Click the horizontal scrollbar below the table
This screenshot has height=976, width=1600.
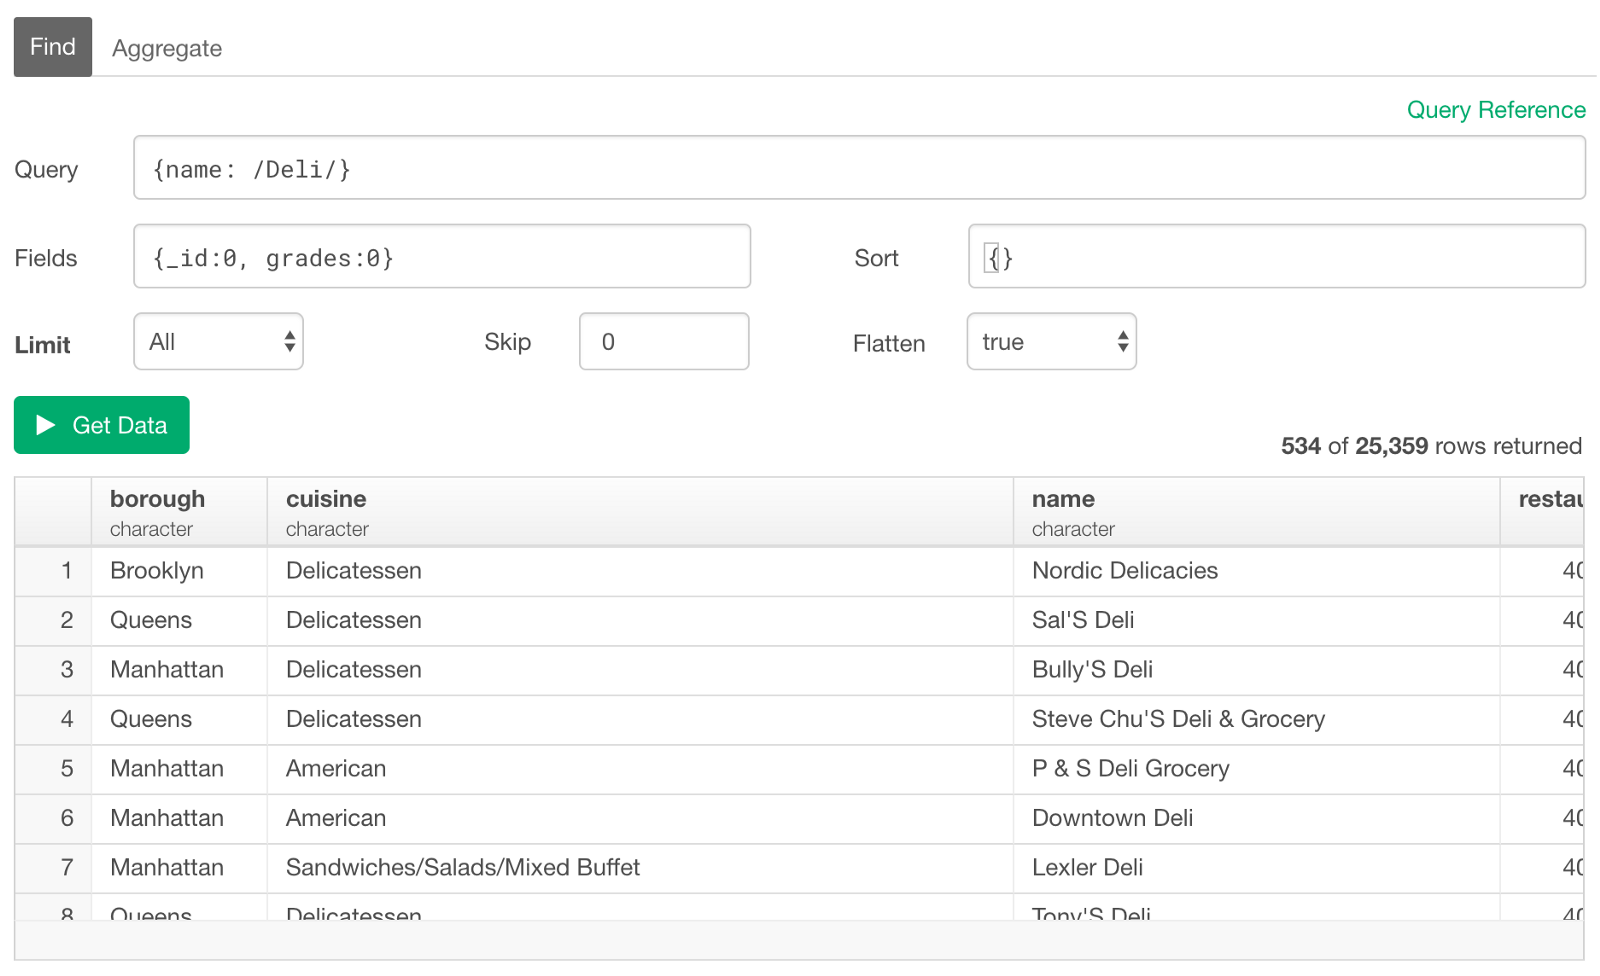click(x=799, y=940)
